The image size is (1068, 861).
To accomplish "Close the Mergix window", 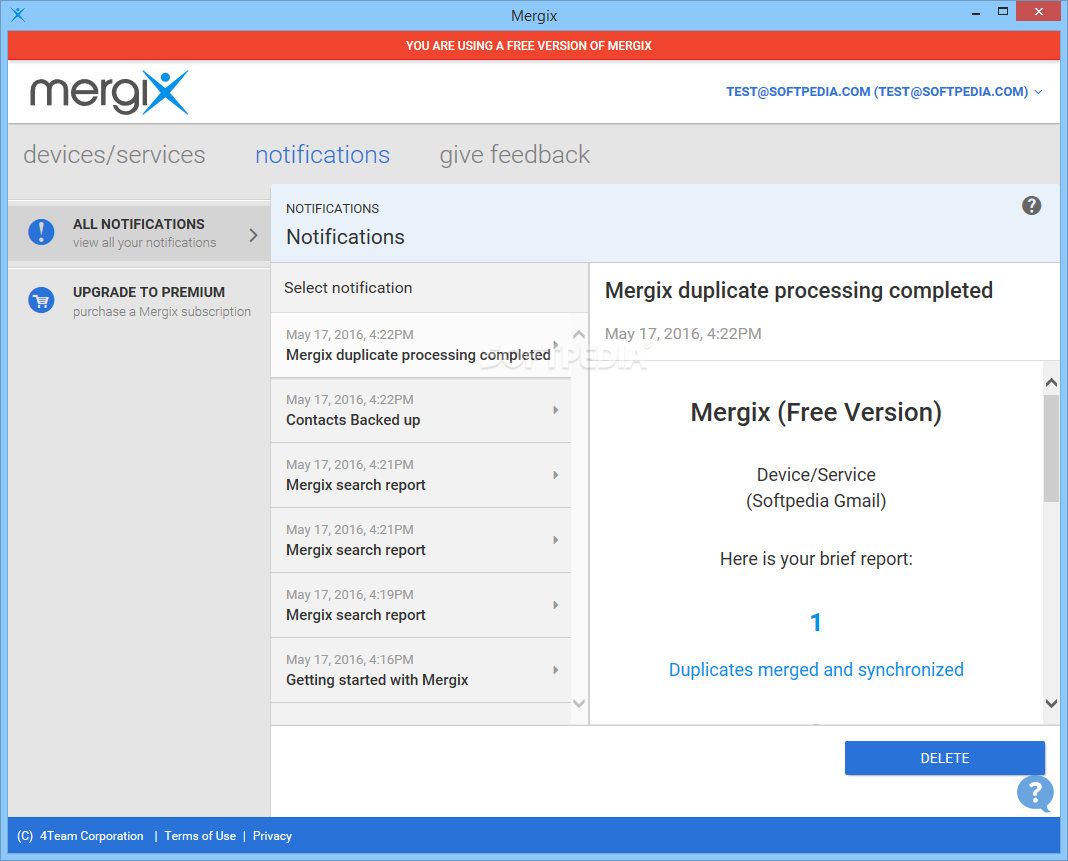I will click(1039, 12).
